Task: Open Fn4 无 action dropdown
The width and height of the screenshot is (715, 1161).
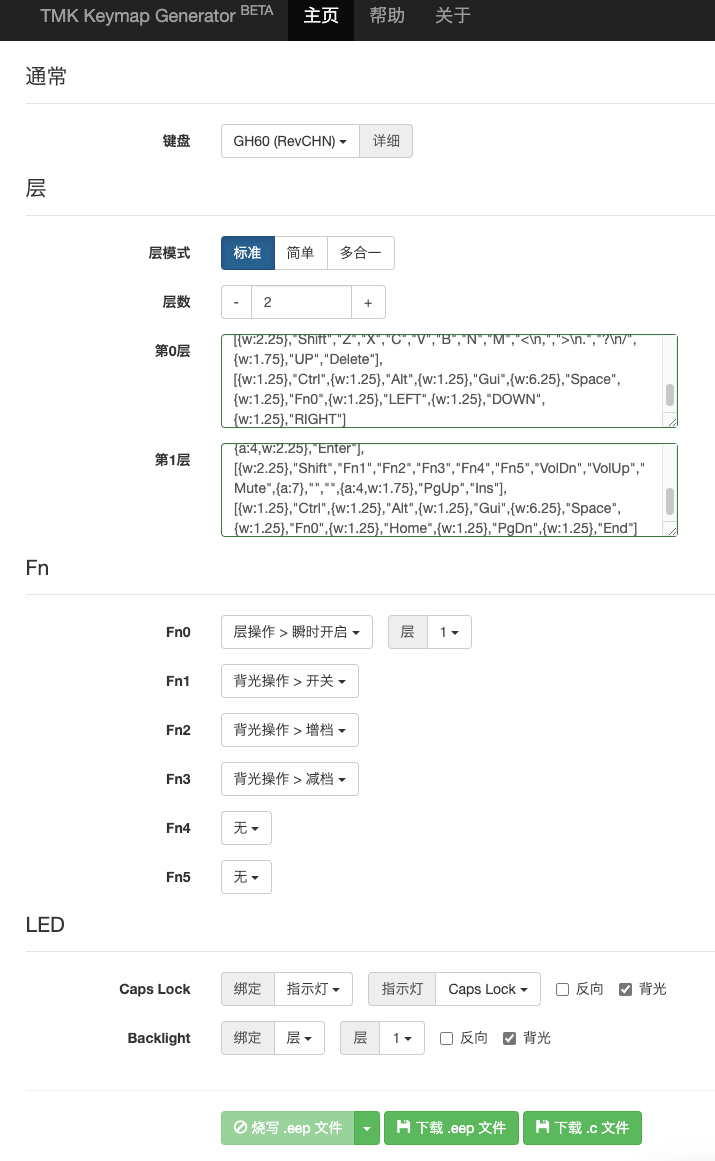Action: (246, 828)
